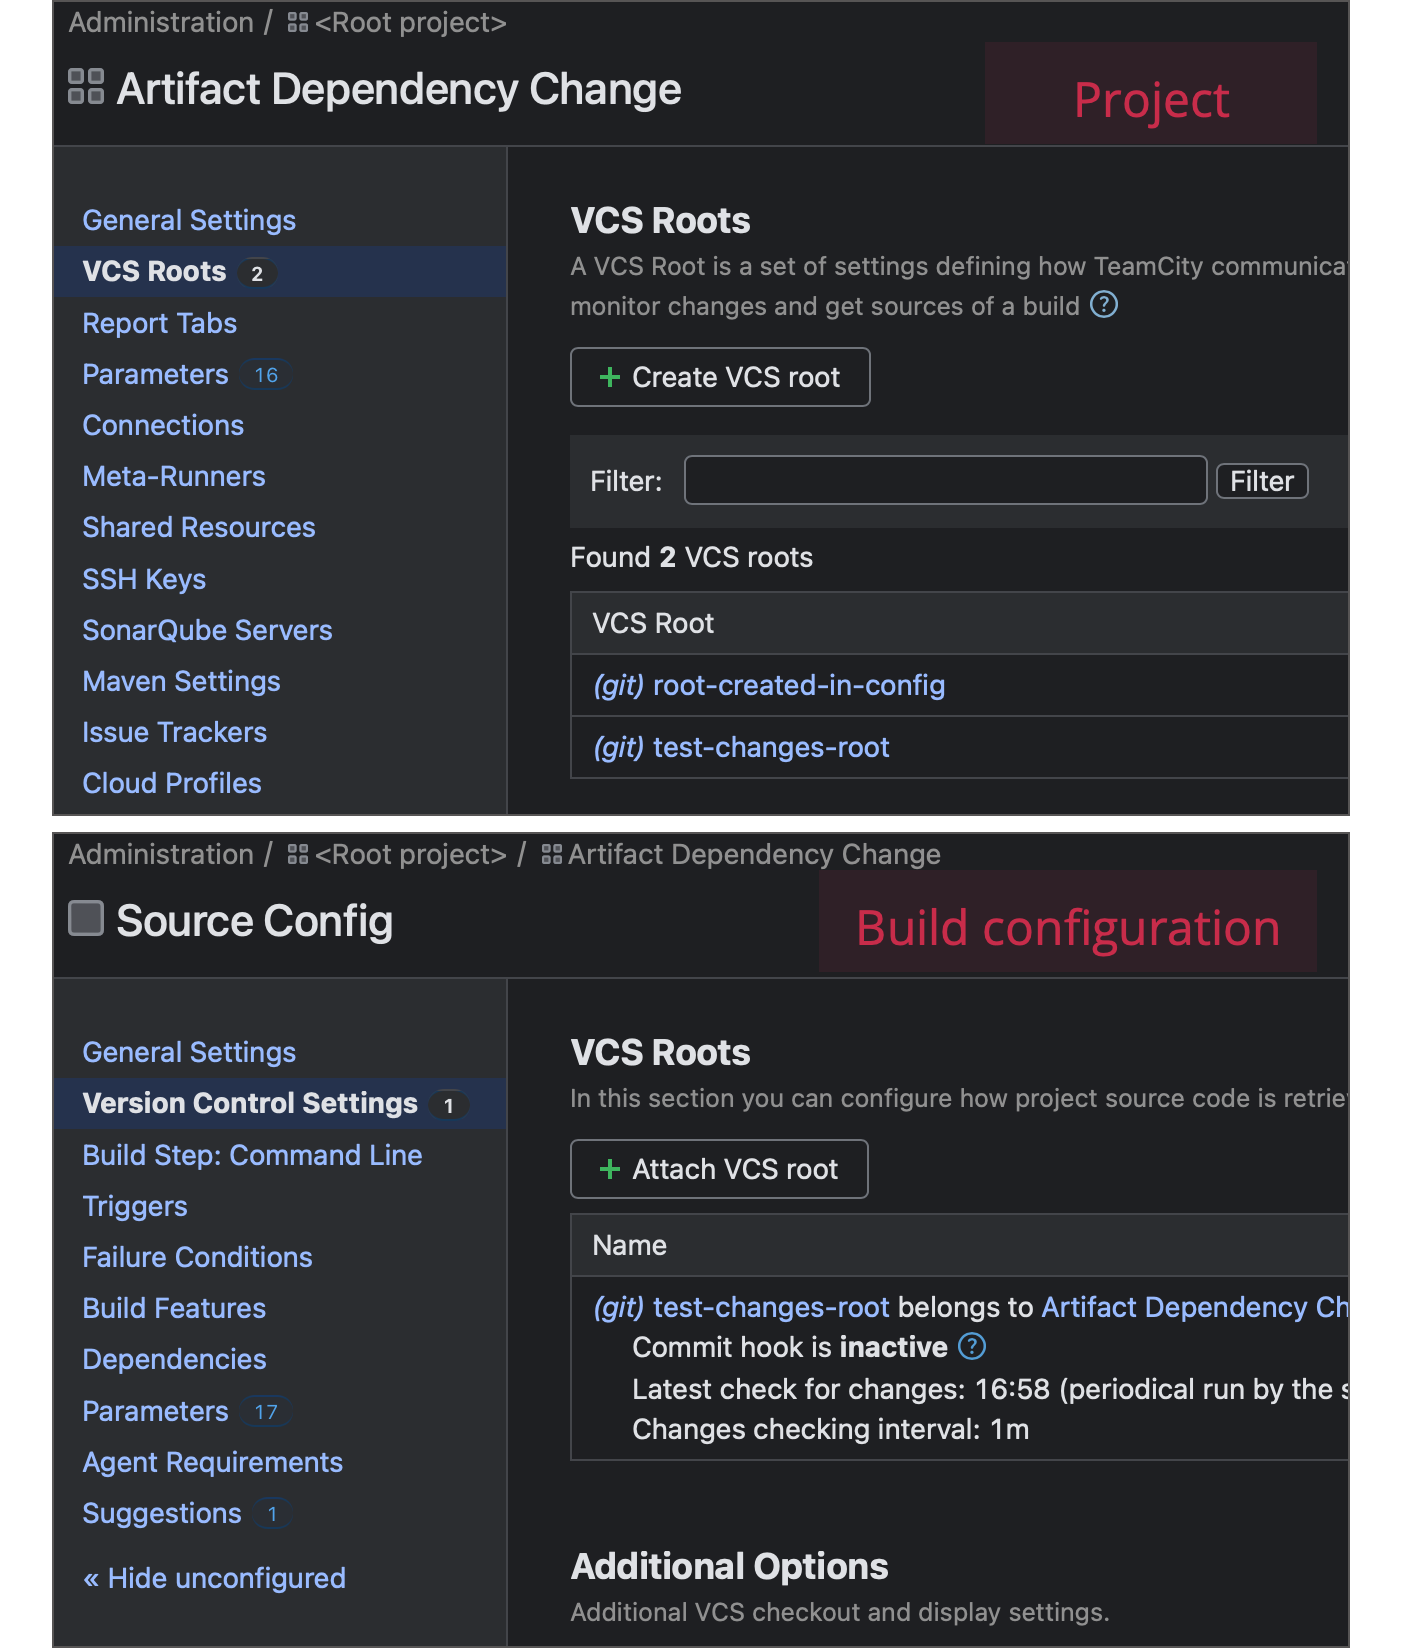Image resolution: width=1412 pixels, height=1648 pixels.
Task: Click the grid icon beside Artifact Dependency Change breadcrumb
Action: 550,854
